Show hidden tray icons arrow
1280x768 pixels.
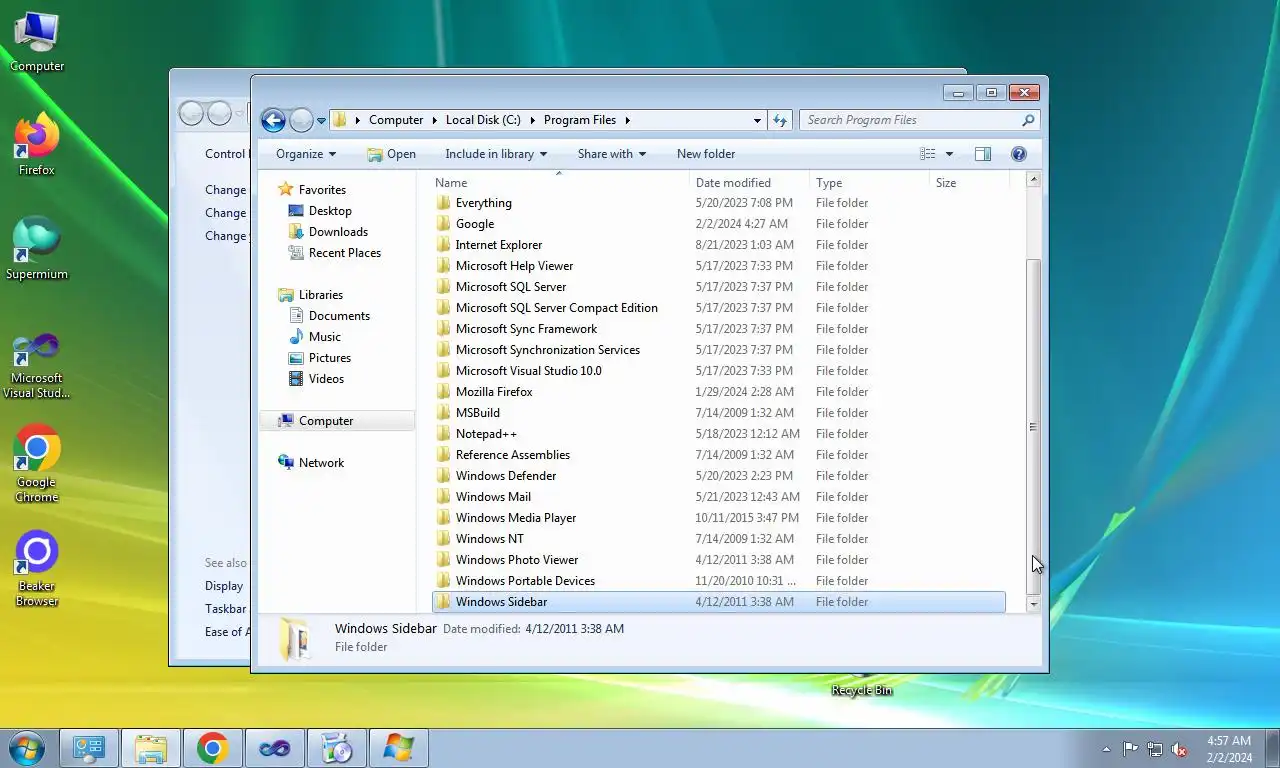coord(1106,749)
